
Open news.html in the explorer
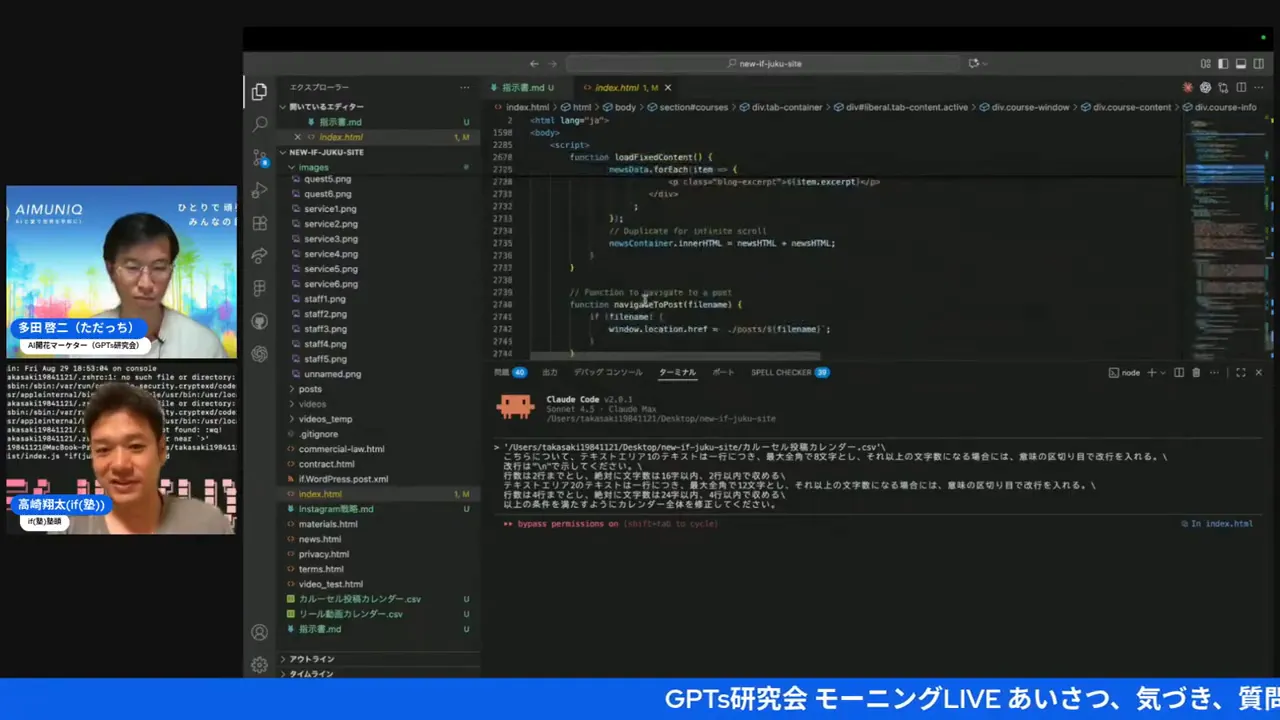[x=319, y=539]
